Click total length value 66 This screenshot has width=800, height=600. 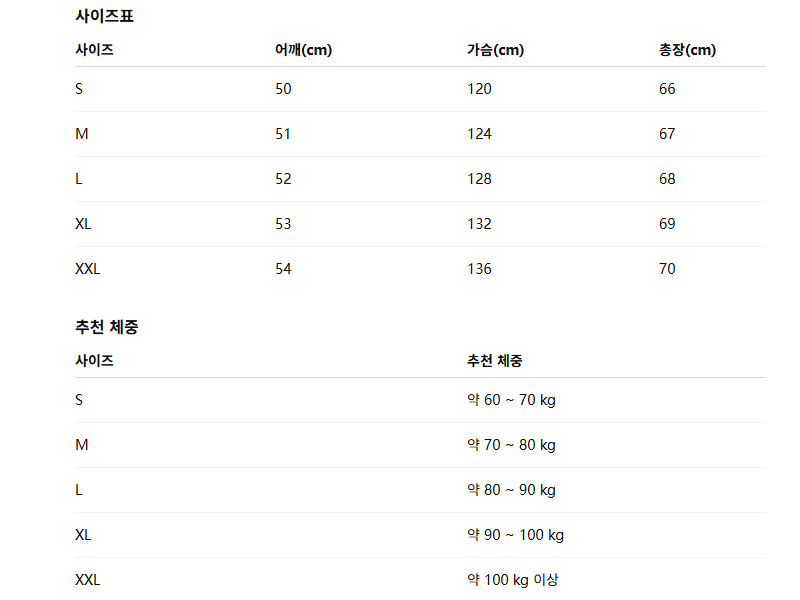click(667, 89)
